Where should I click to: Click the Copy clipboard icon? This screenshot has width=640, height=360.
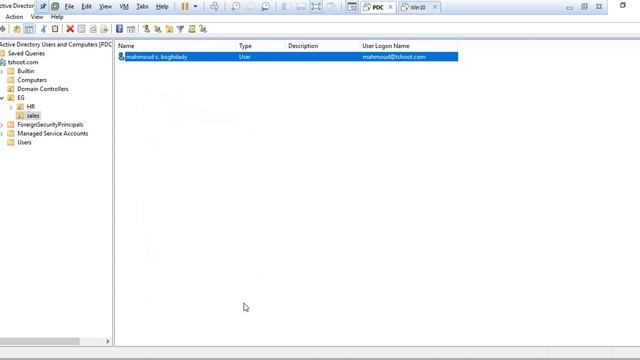[x=55, y=29]
